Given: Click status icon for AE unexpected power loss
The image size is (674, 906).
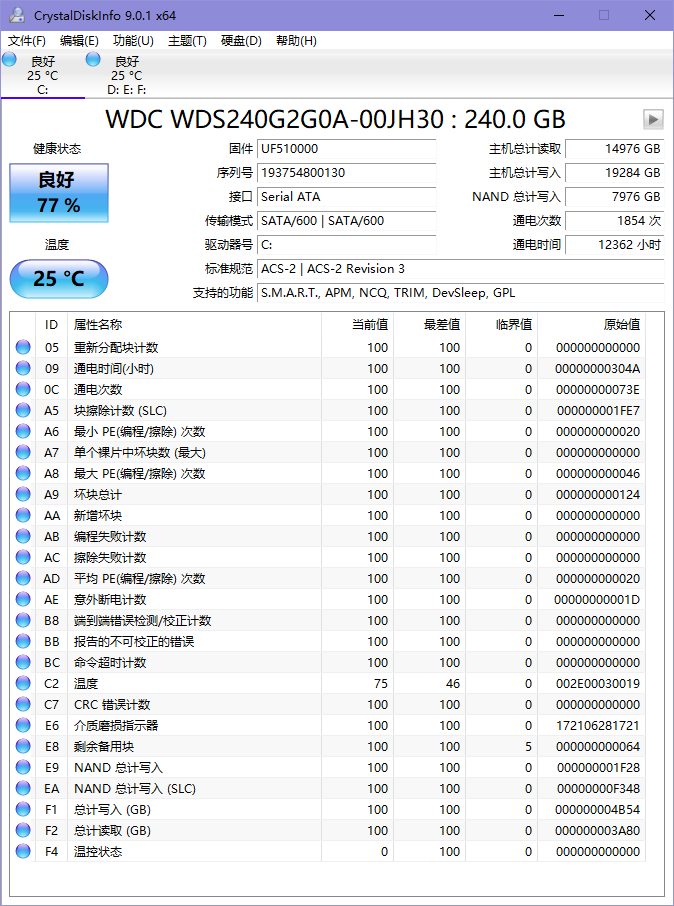Looking at the screenshot, I should [x=23, y=600].
